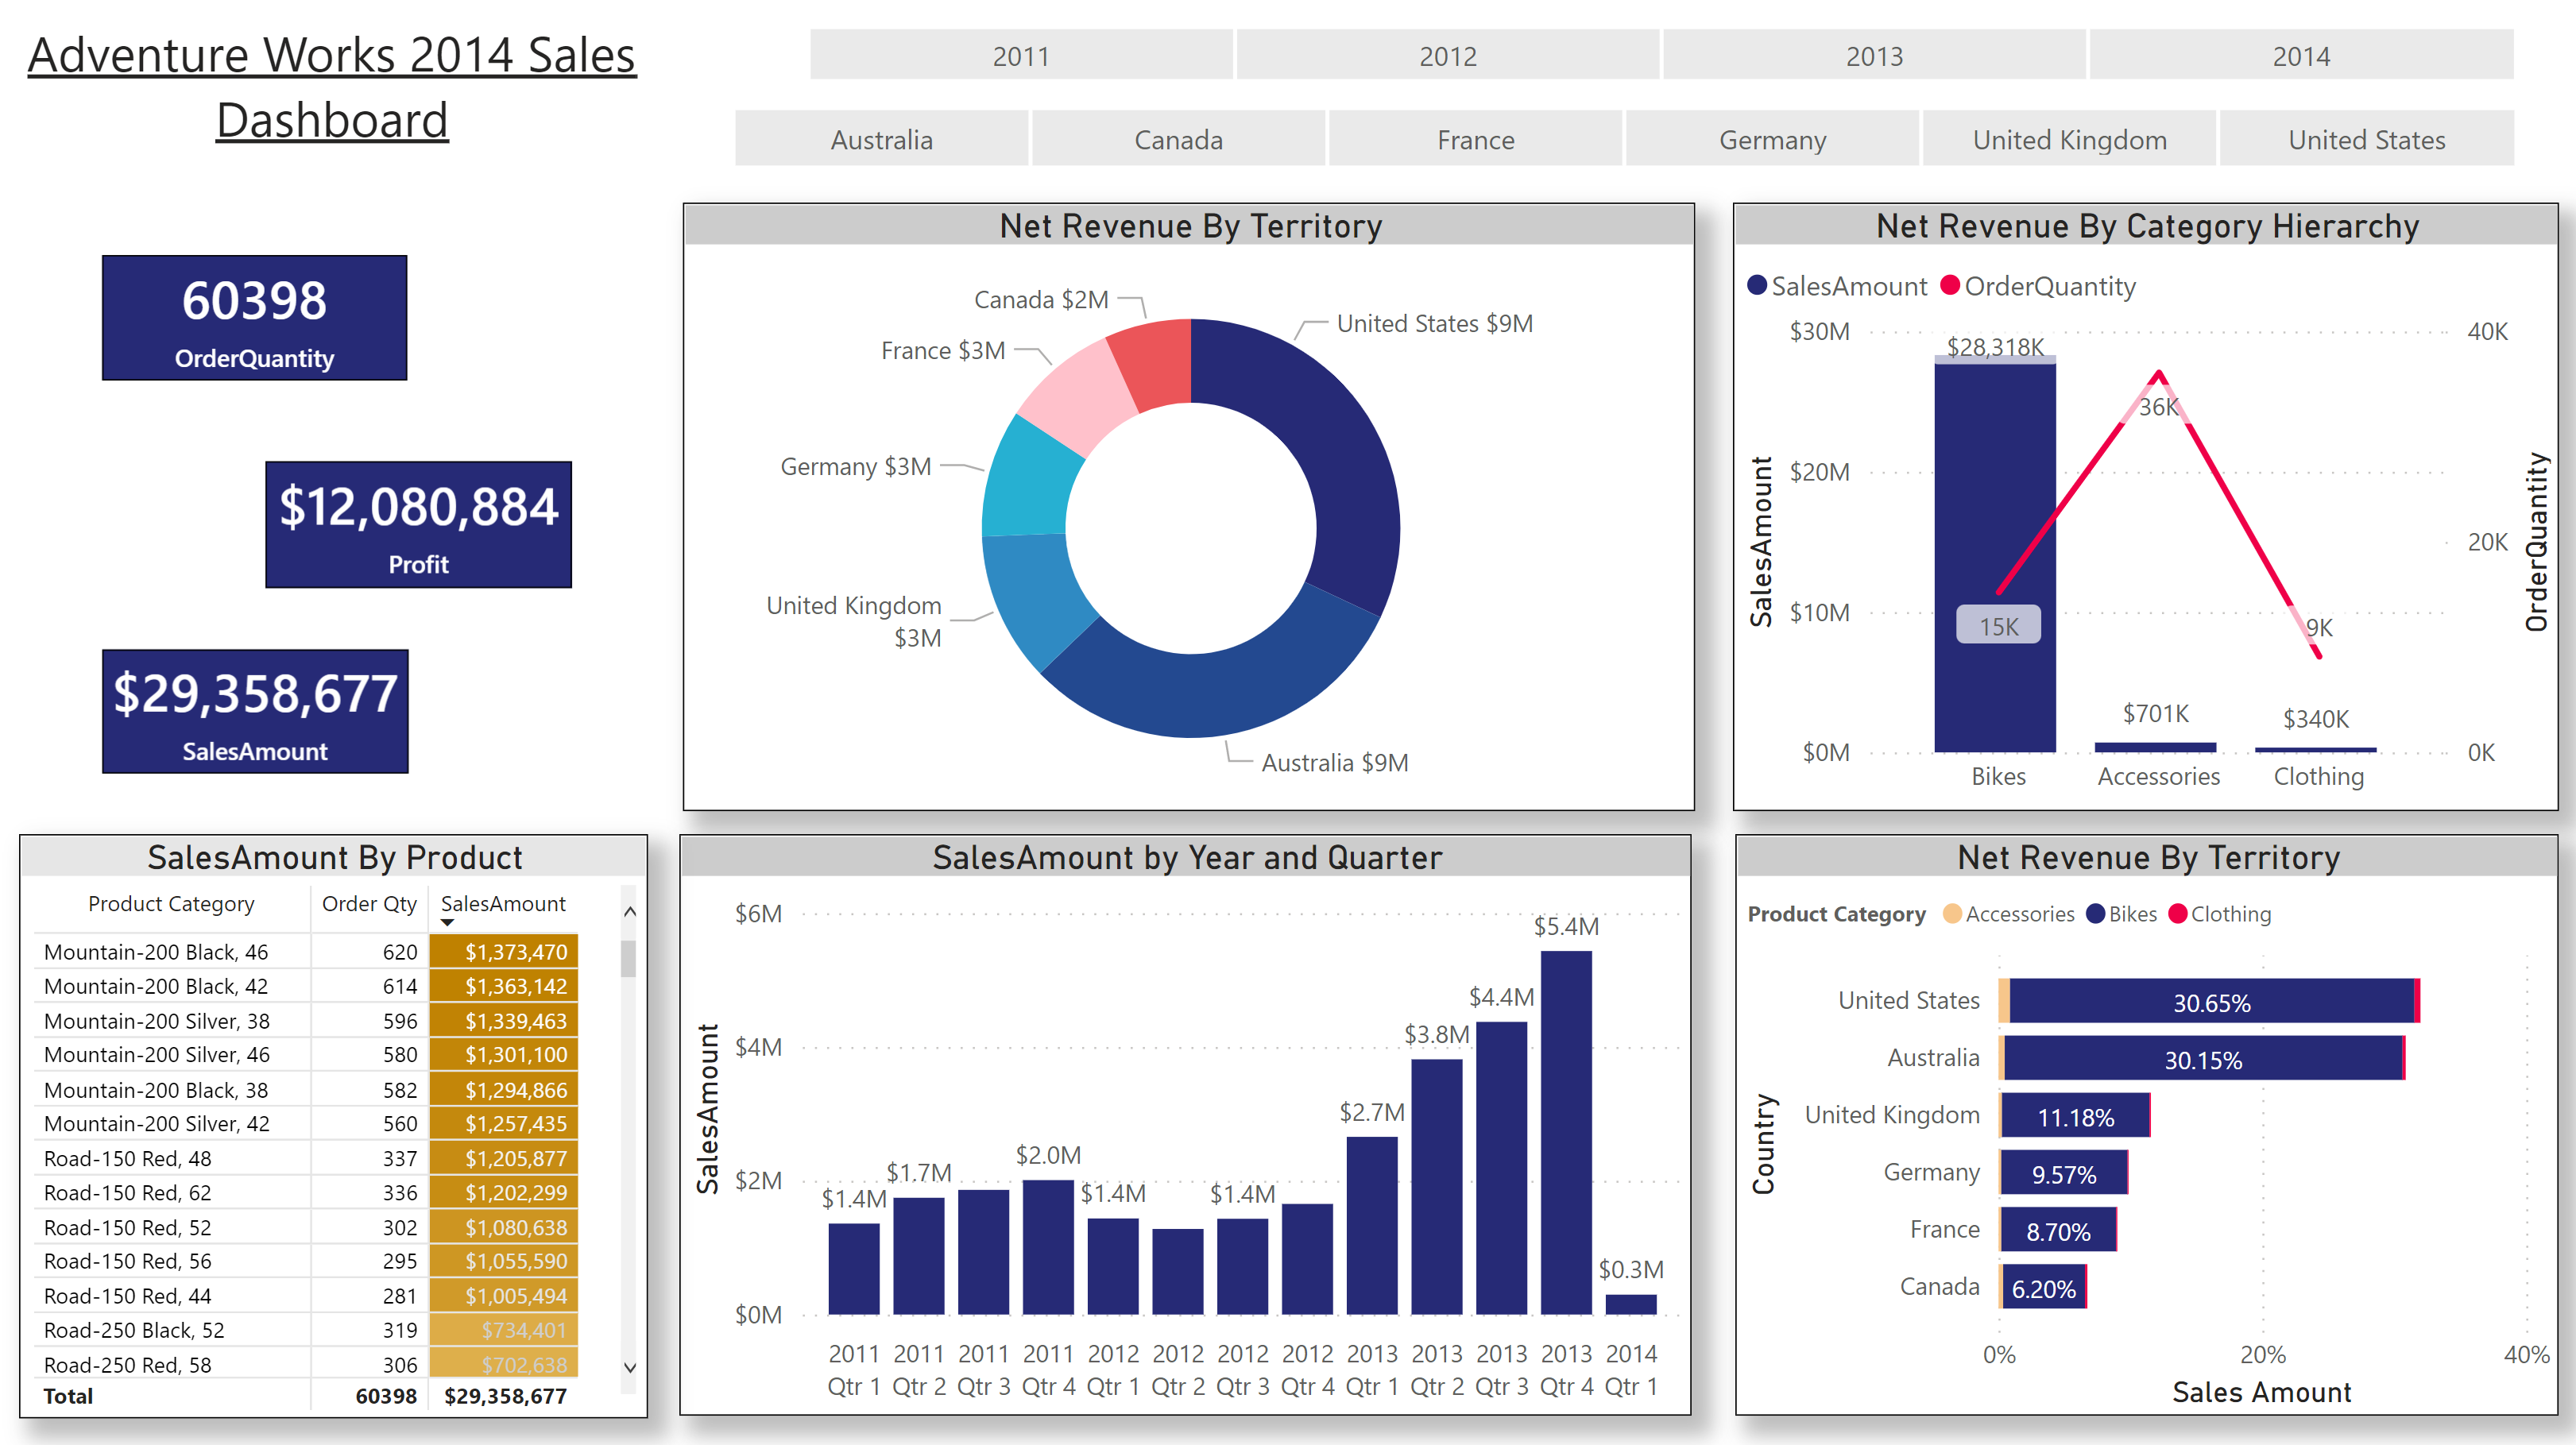Viewport: 2576px width, 1445px height.
Task: Sort table by Order Qty header
Action: [x=369, y=904]
